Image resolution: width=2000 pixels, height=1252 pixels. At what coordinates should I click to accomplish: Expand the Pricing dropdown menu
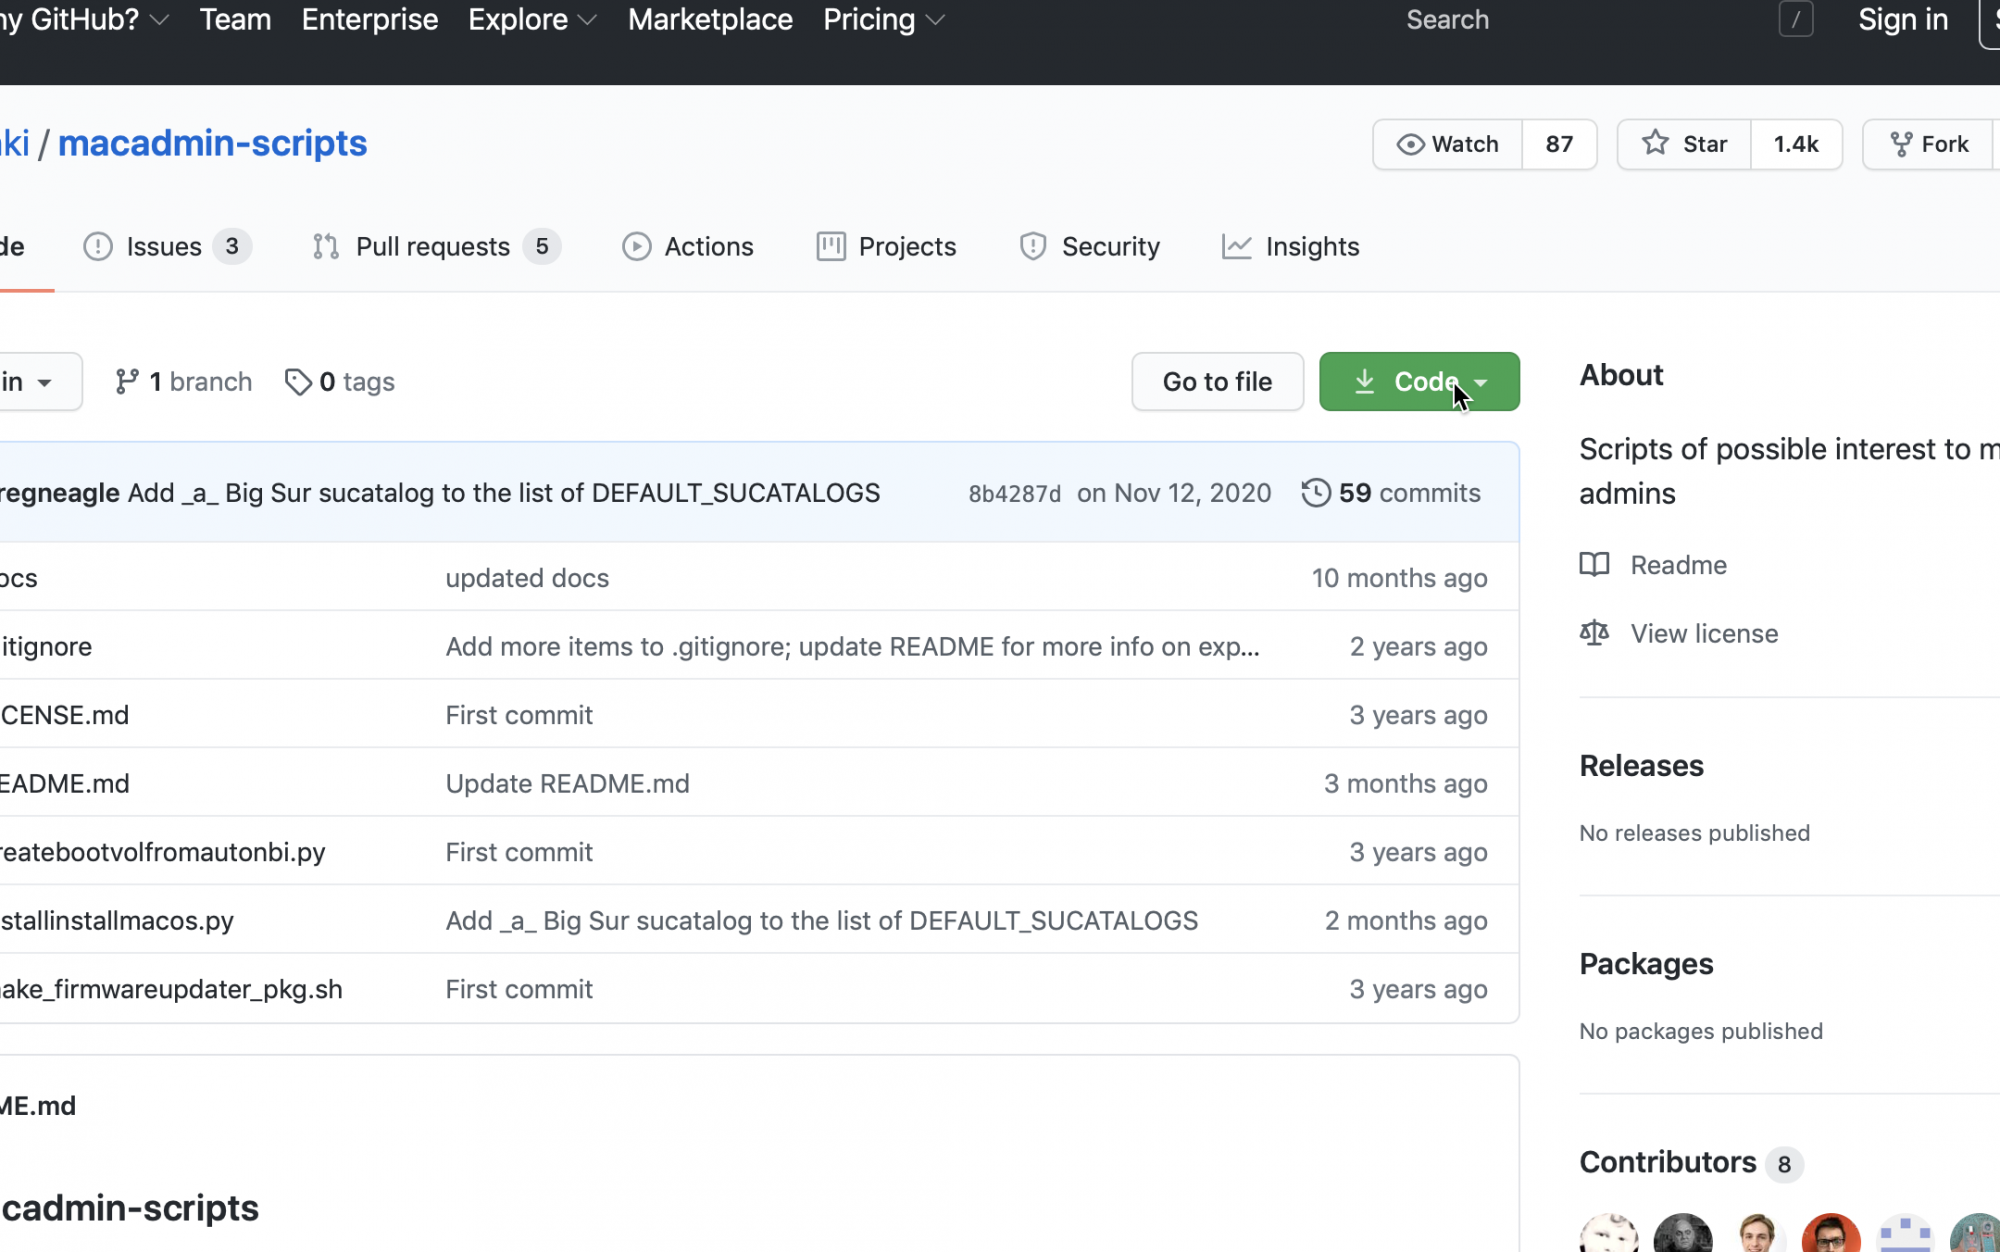pos(883,20)
